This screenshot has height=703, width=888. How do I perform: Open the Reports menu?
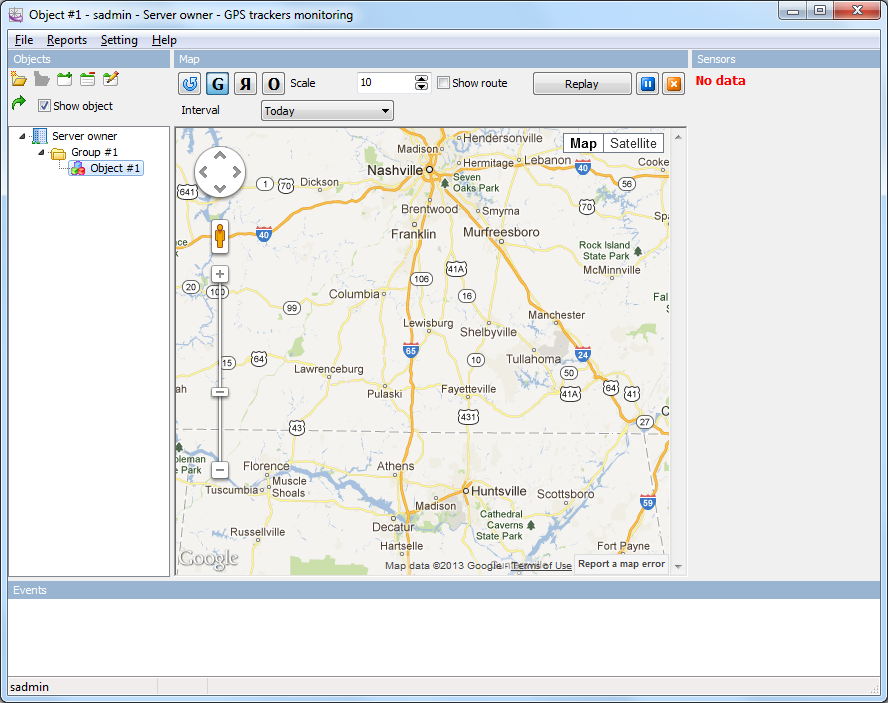coord(67,40)
